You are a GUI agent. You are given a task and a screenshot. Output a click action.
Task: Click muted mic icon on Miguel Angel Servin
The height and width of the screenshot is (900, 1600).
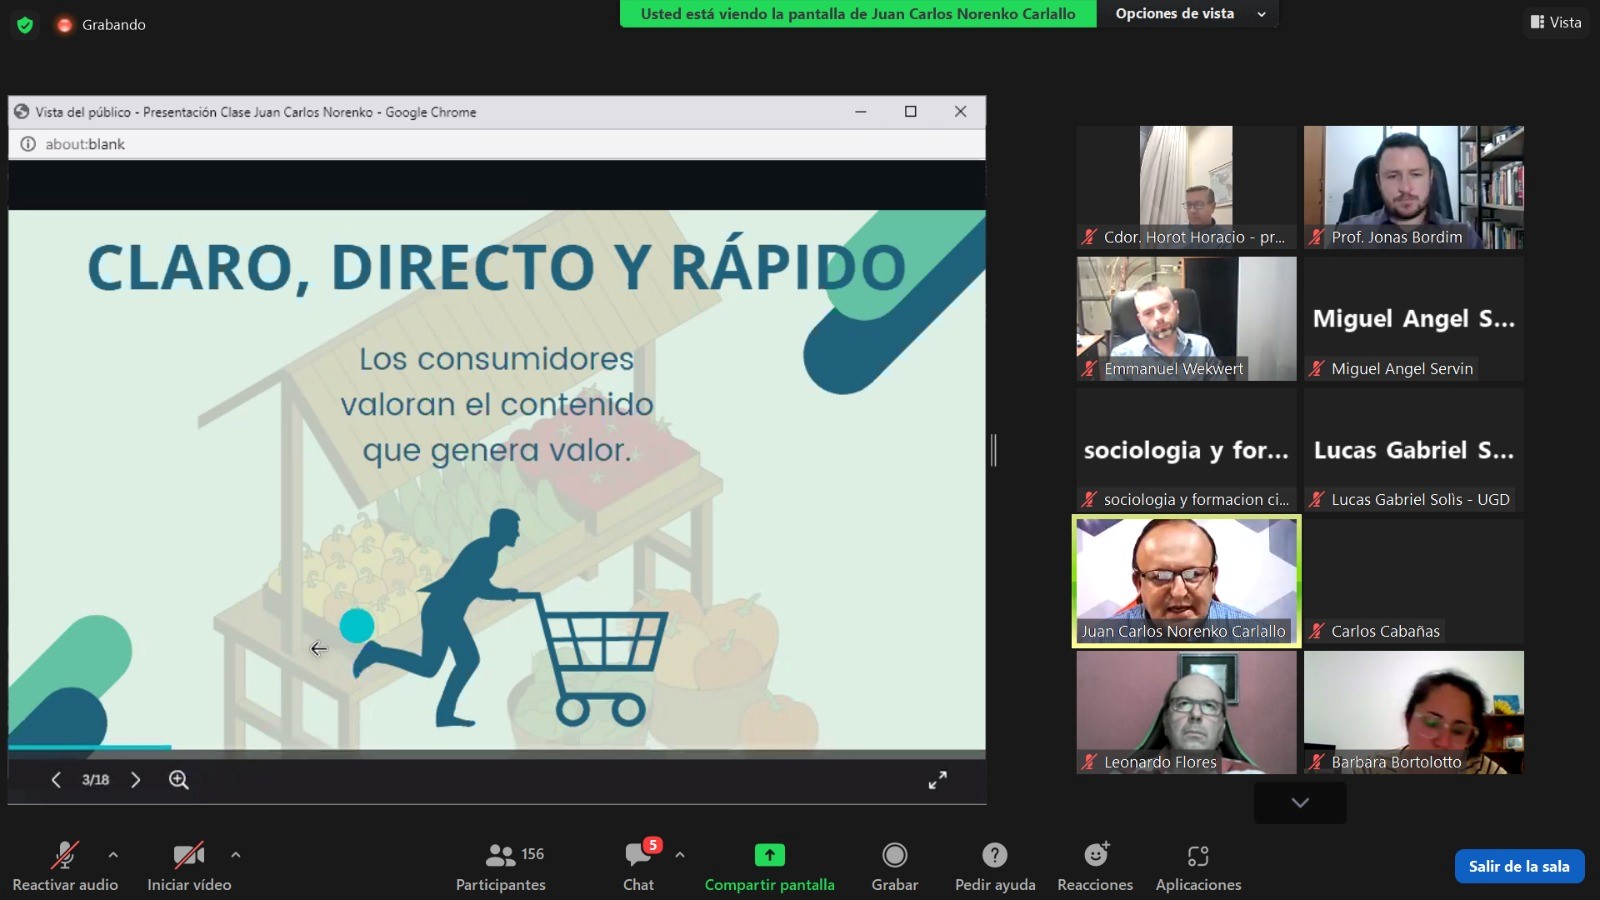[x=1317, y=369]
